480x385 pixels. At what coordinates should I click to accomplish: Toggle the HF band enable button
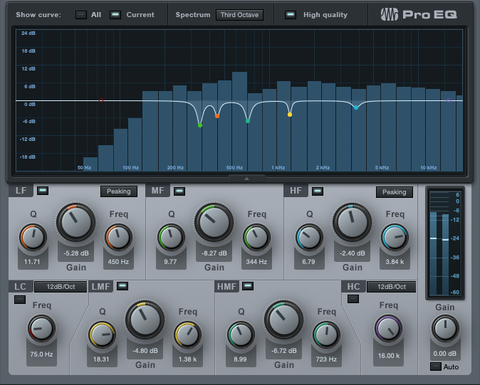click(317, 191)
